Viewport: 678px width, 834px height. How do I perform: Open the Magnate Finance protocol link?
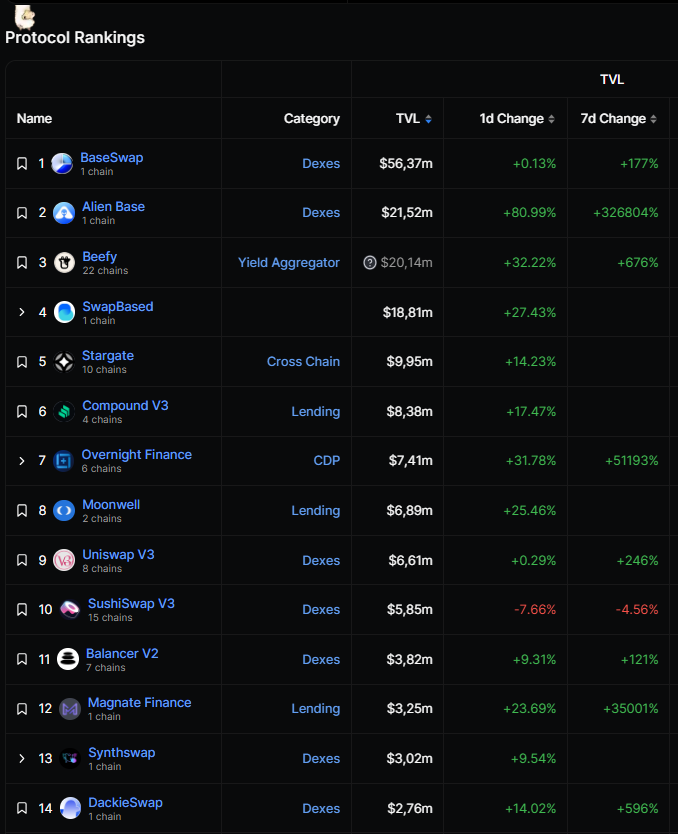coord(139,702)
